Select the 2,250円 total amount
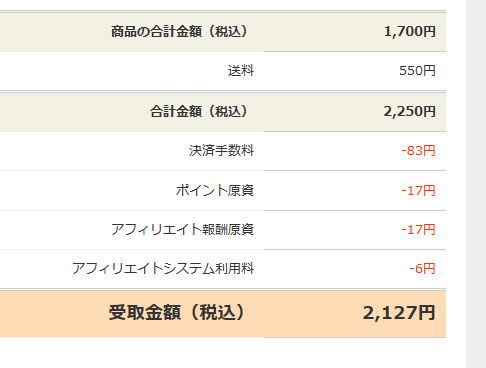 pyautogui.click(x=409, y=111)
